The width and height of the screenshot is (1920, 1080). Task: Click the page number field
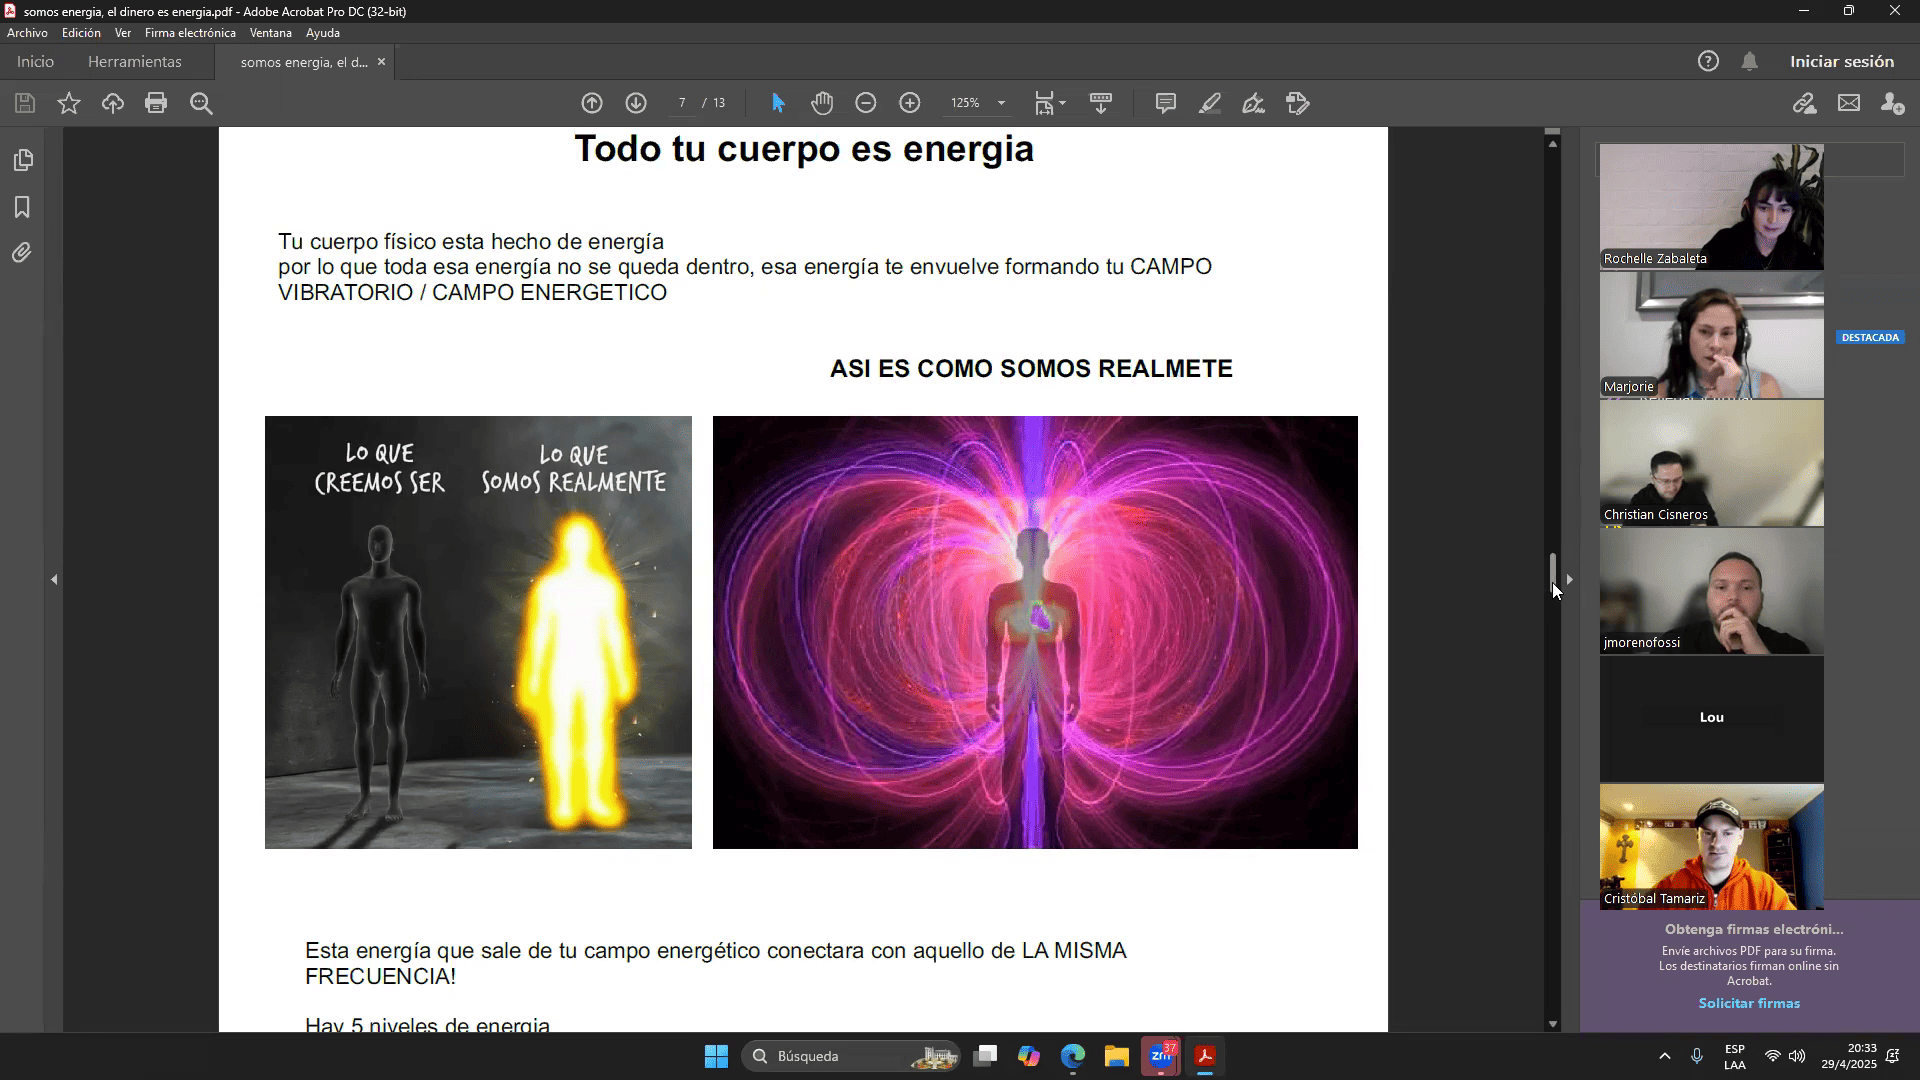tap(682, 103)
